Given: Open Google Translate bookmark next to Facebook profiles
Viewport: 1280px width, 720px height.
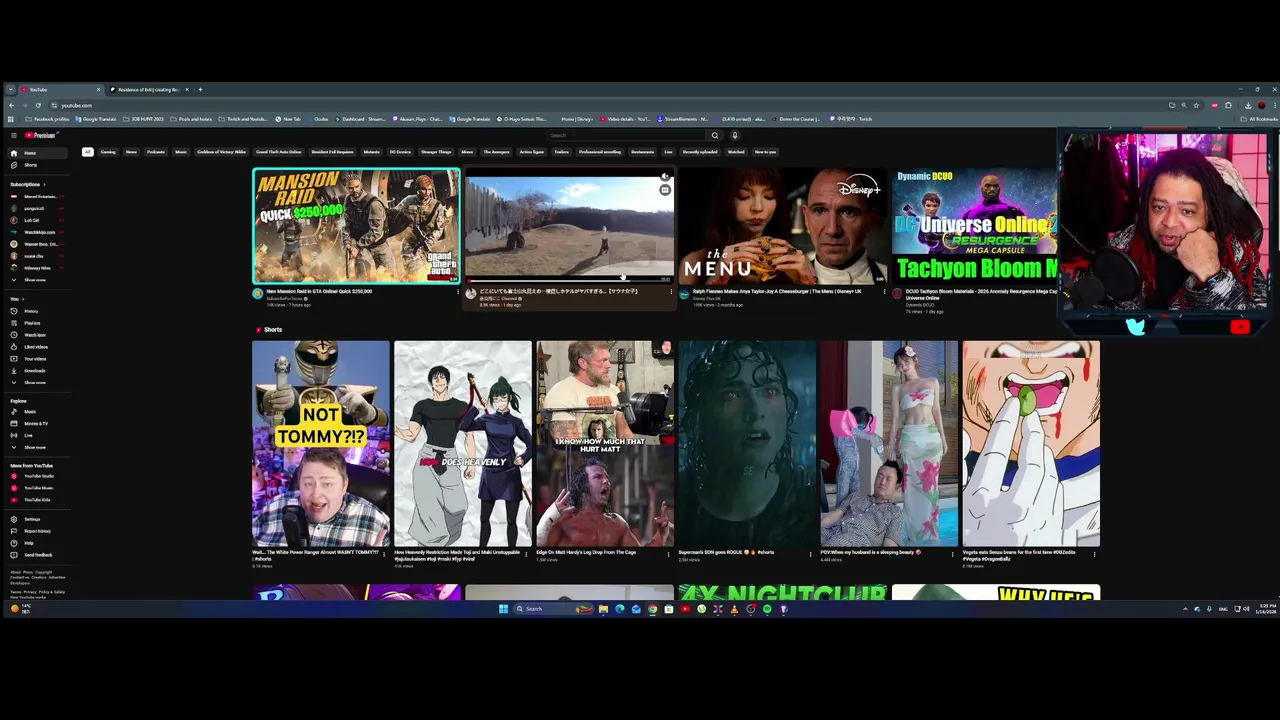Looking at the screenshot, I should (96, 119).
